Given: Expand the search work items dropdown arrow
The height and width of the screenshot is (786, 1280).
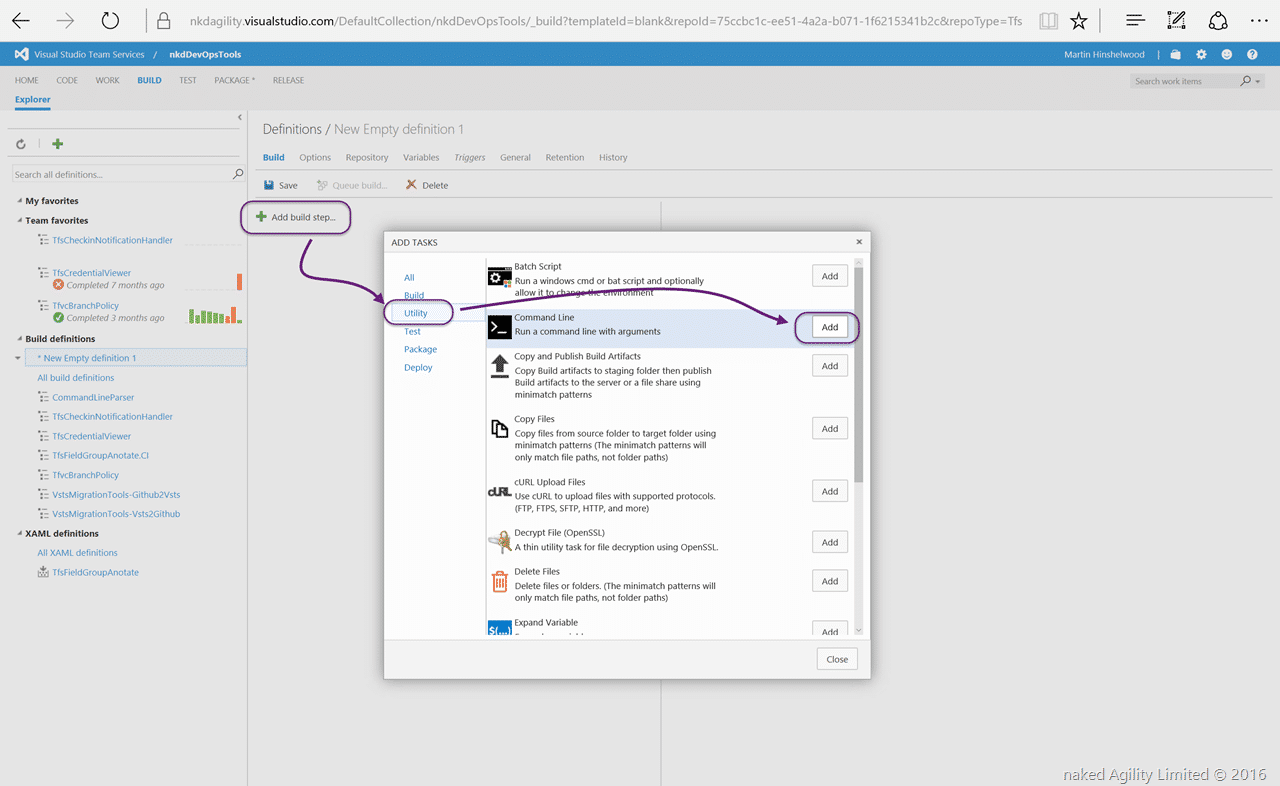Looking at the screenshot, I should [x=1258, y=81].
